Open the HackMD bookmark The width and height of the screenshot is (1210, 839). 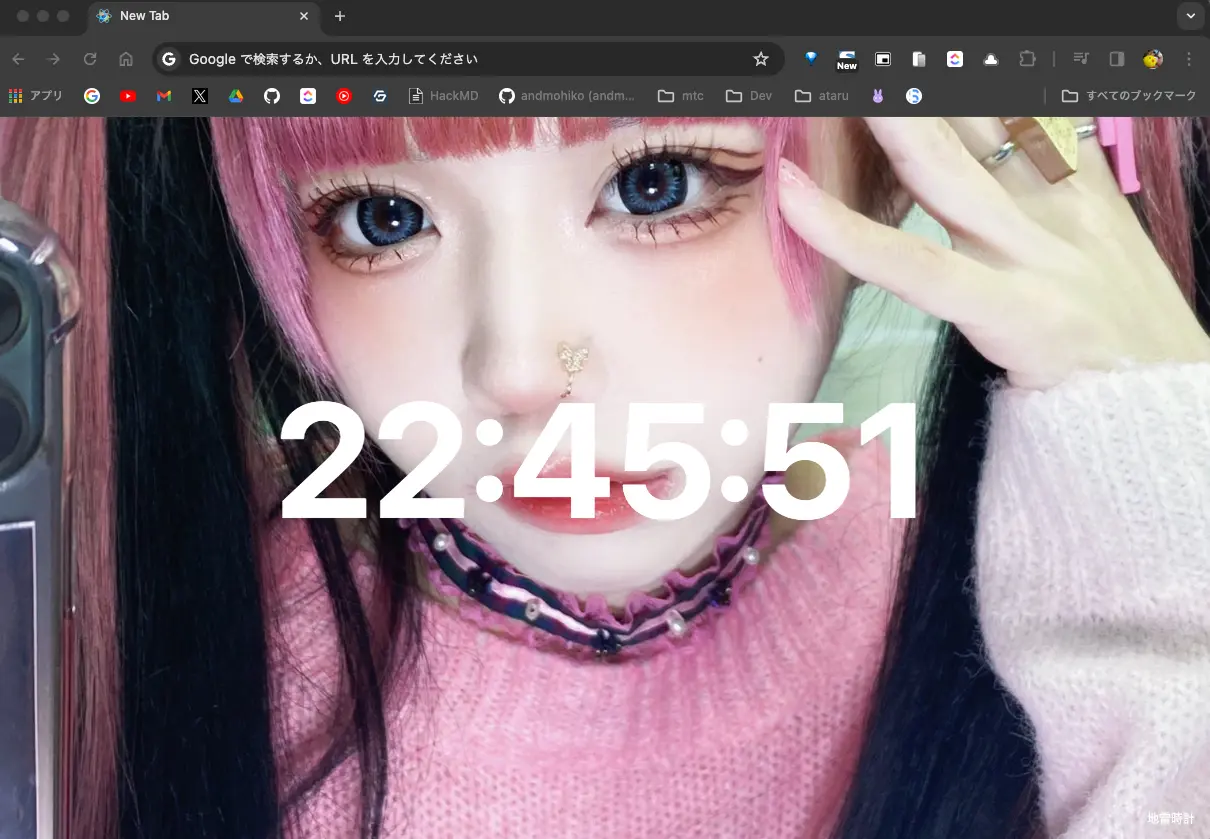(x=444, y=96)
